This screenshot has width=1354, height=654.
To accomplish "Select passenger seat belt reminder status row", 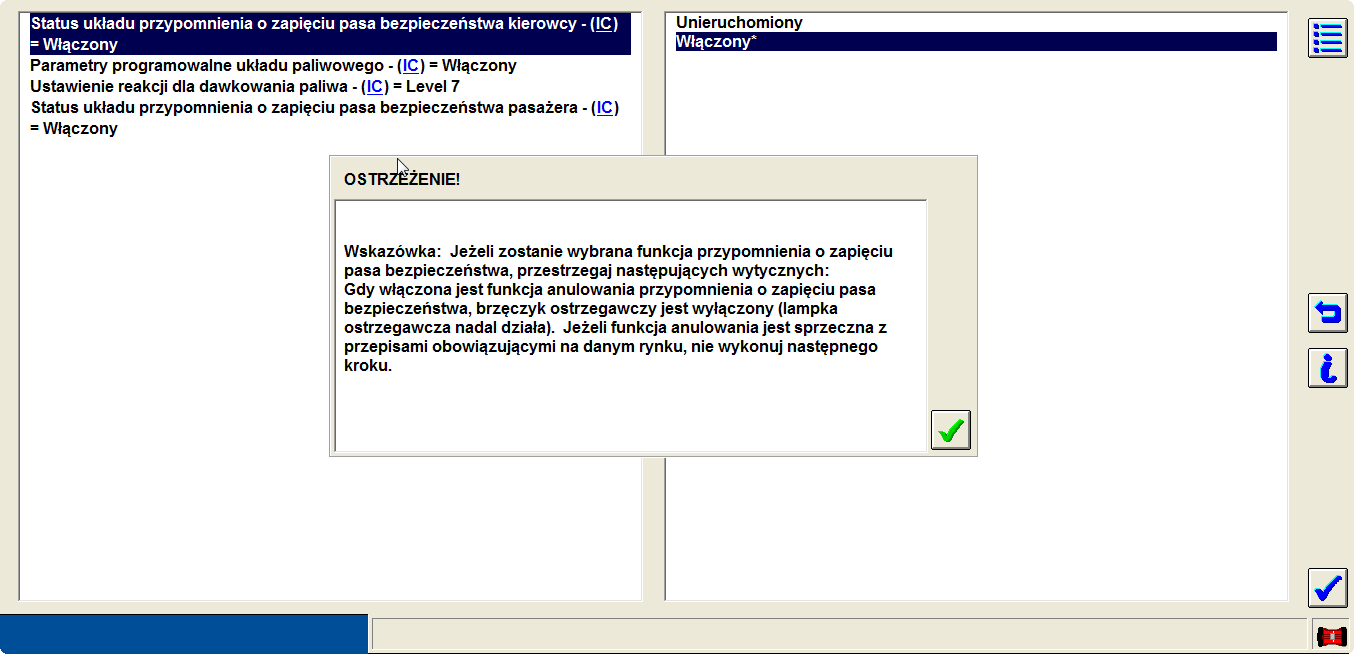I will coord(300,108).
